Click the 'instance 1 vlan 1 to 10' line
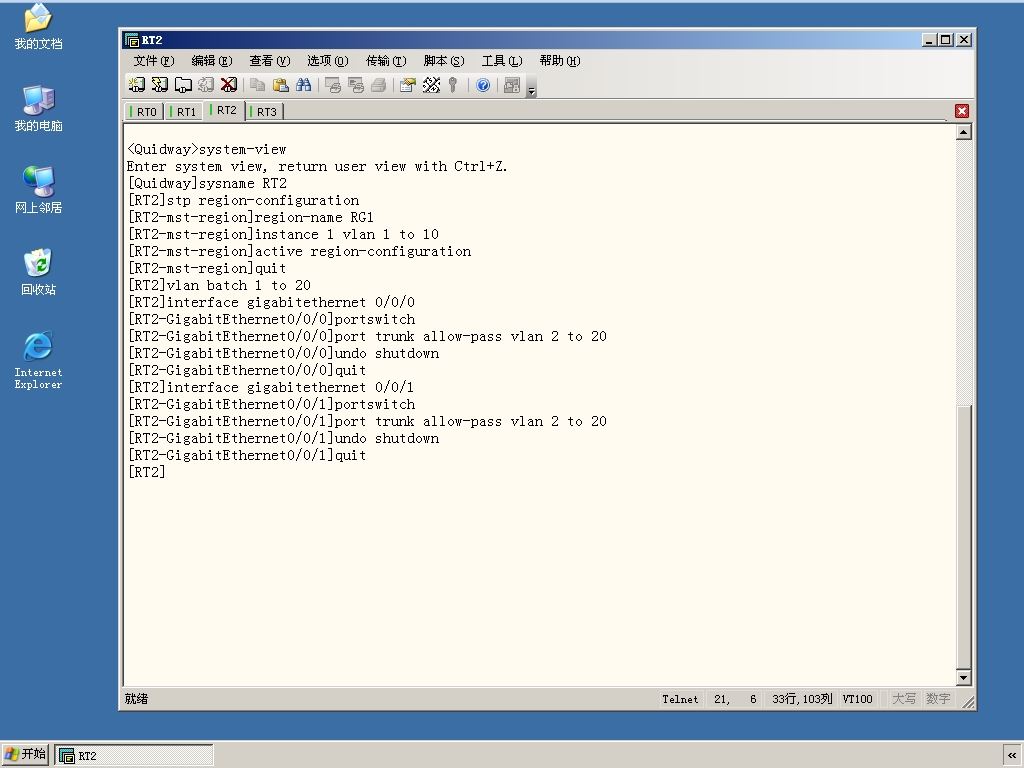 (283, 234)
